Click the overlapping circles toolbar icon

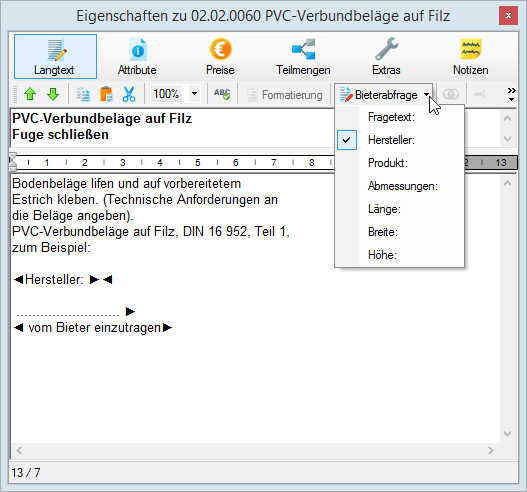coord(451,94)
